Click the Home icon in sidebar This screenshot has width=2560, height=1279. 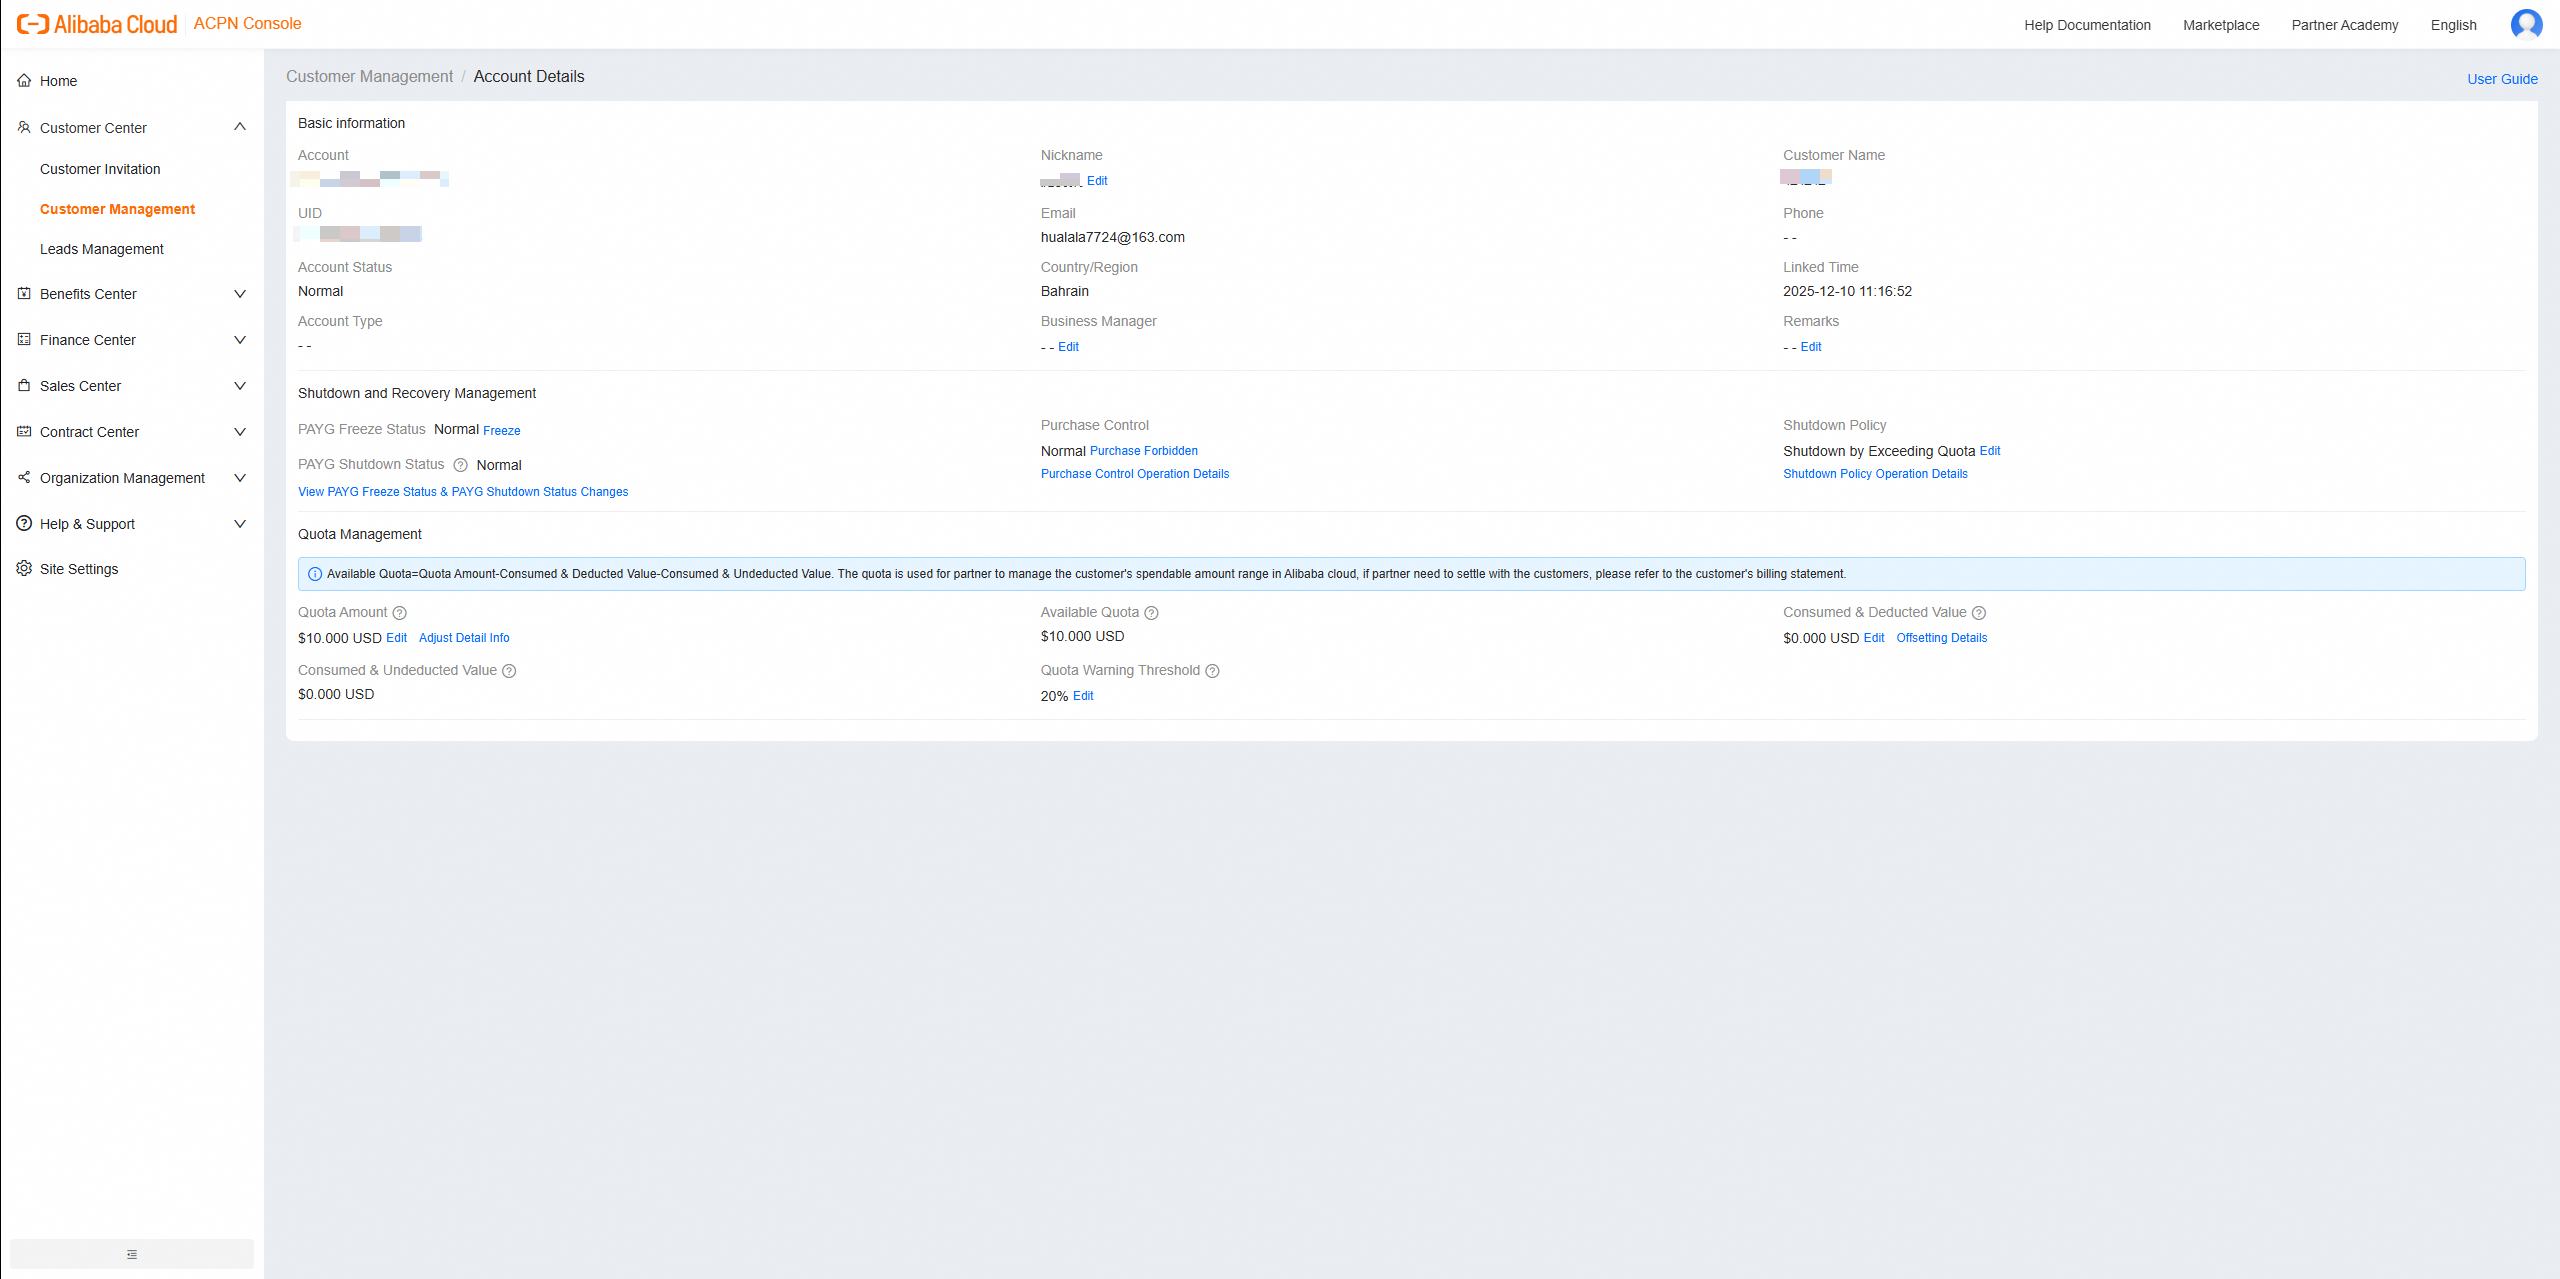point(24,81)
